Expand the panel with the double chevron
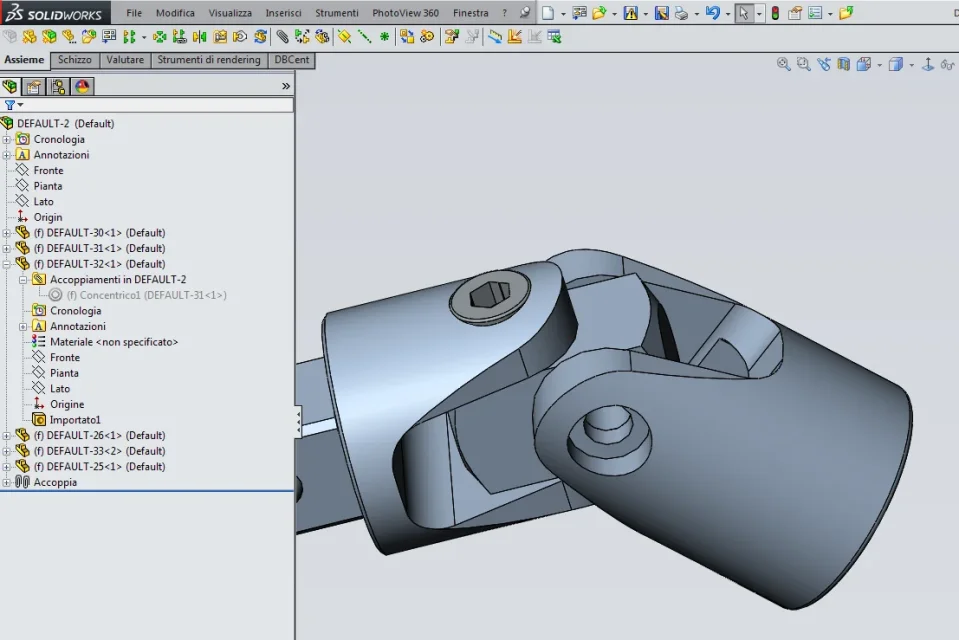The height and width of the screenshot is (640, 959). tap(286, 86)
